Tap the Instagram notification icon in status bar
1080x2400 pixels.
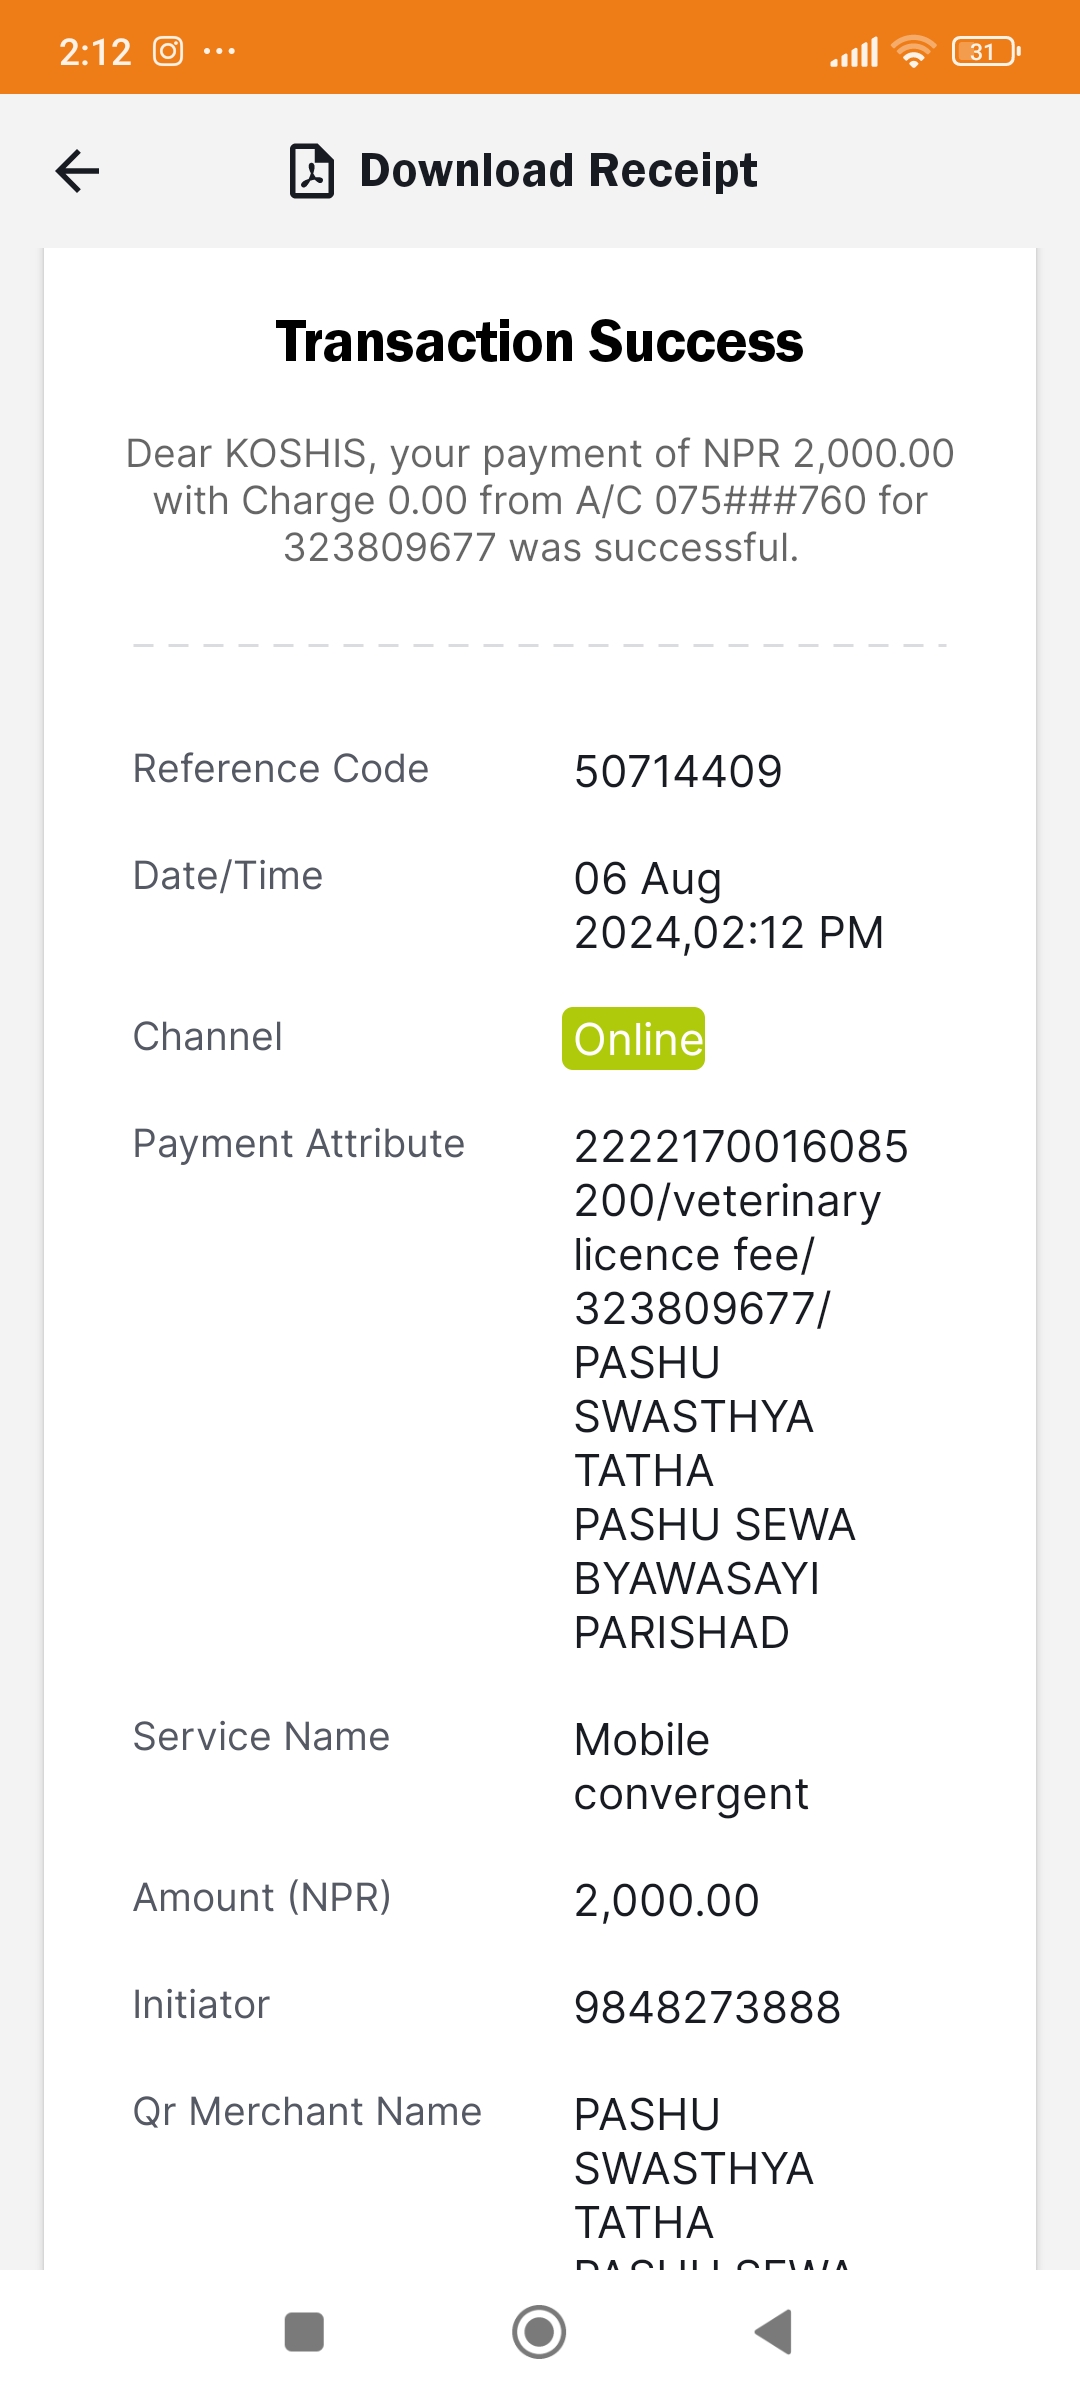(168, 51)
